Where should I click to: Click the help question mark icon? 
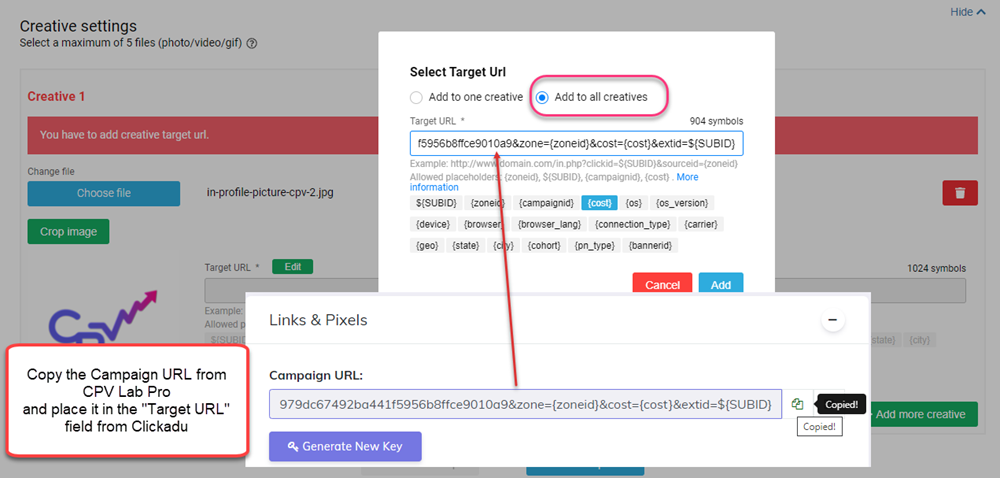coord(252,43)
